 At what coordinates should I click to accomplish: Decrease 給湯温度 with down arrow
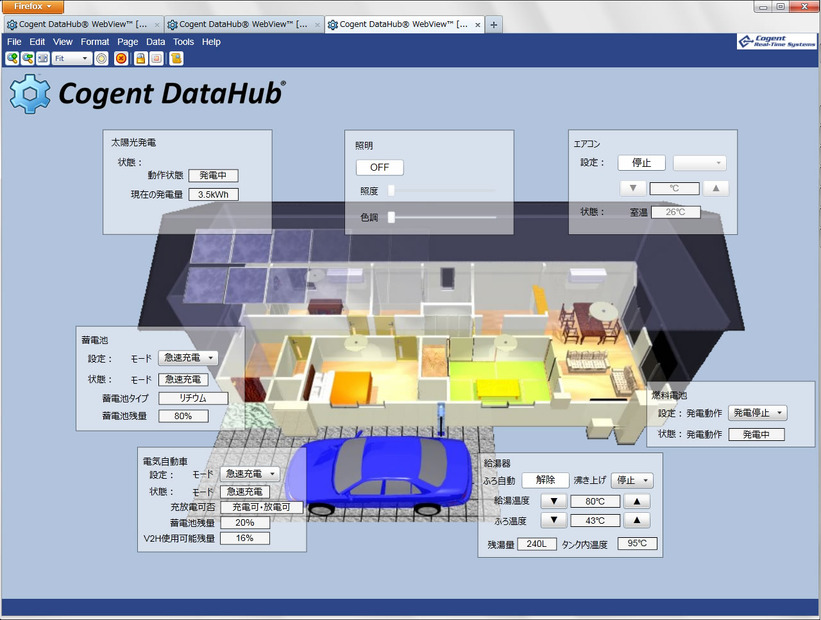click(554, 501)
